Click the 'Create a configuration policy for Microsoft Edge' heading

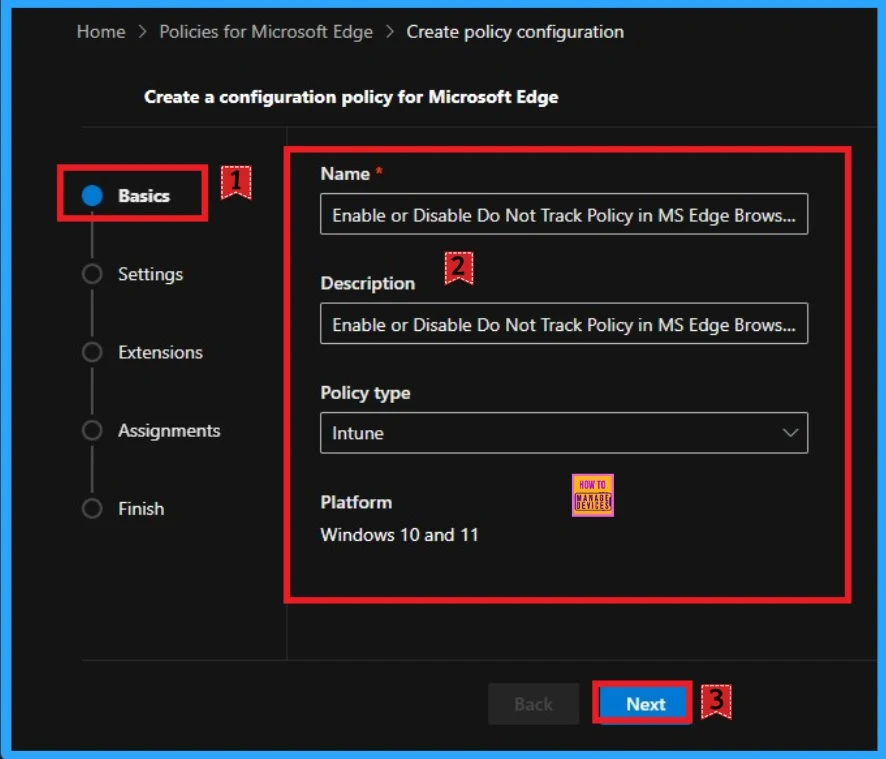351,97
